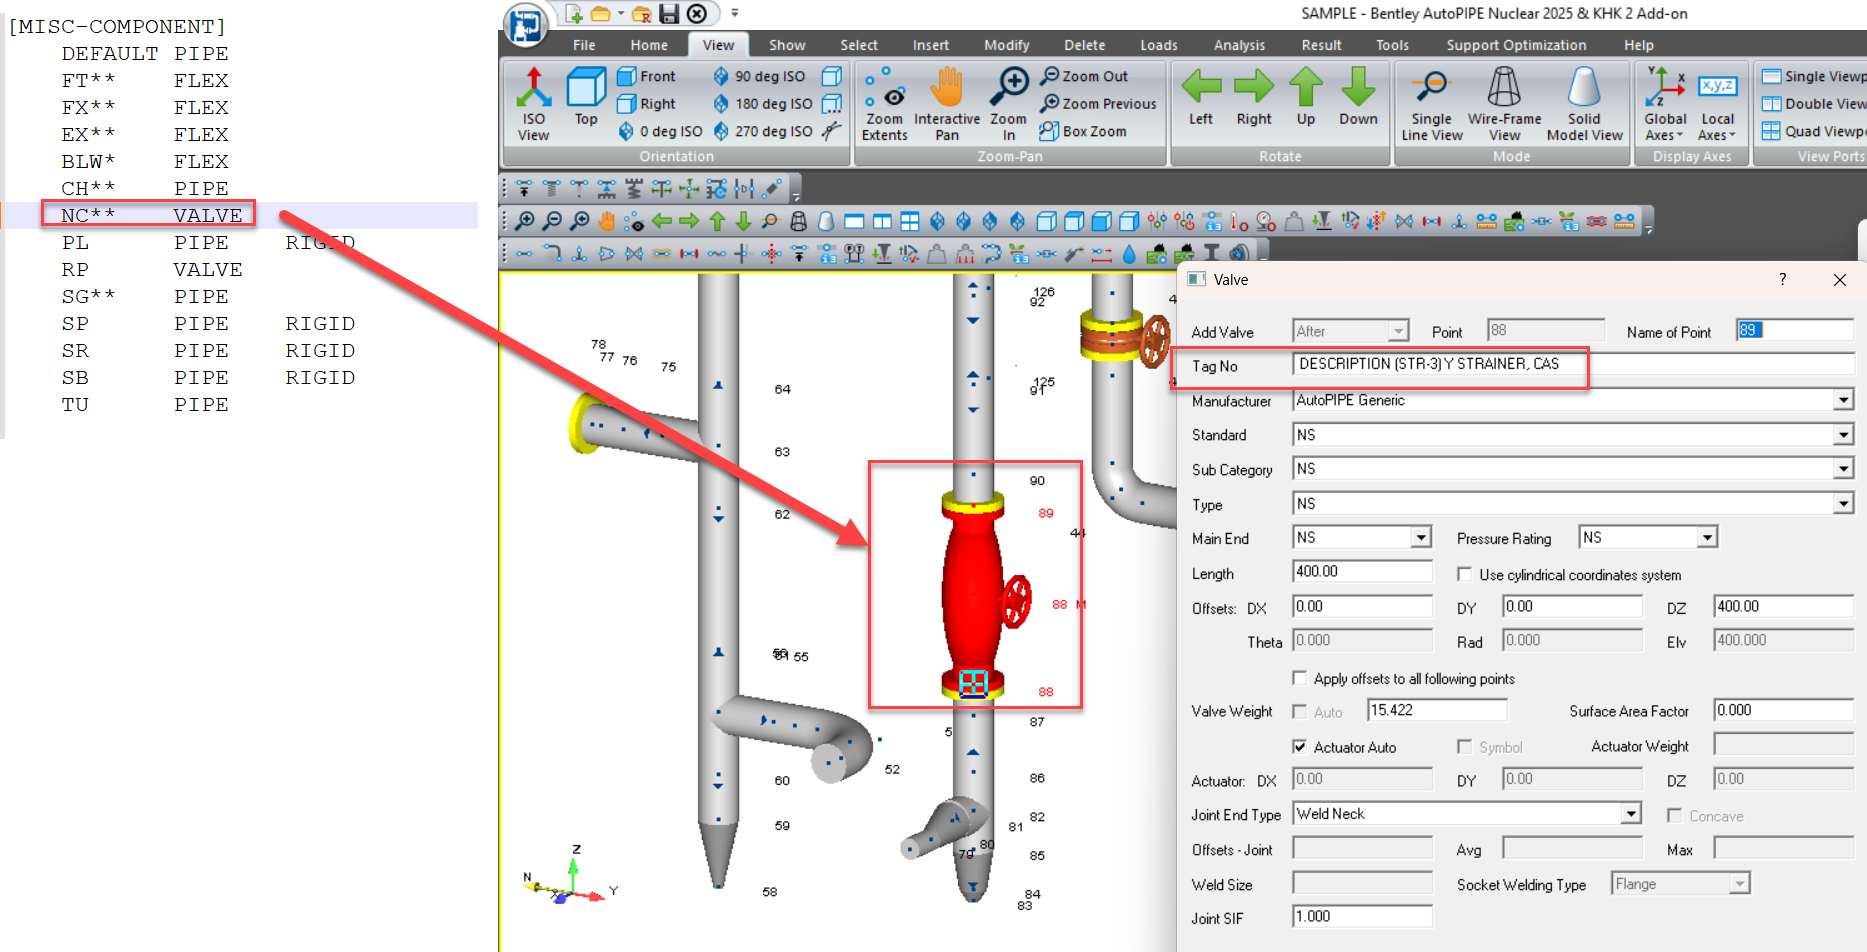Switch to ISO View orientation
The width and height of the screenshot is (1867, 952).
[x=533, y=104]
